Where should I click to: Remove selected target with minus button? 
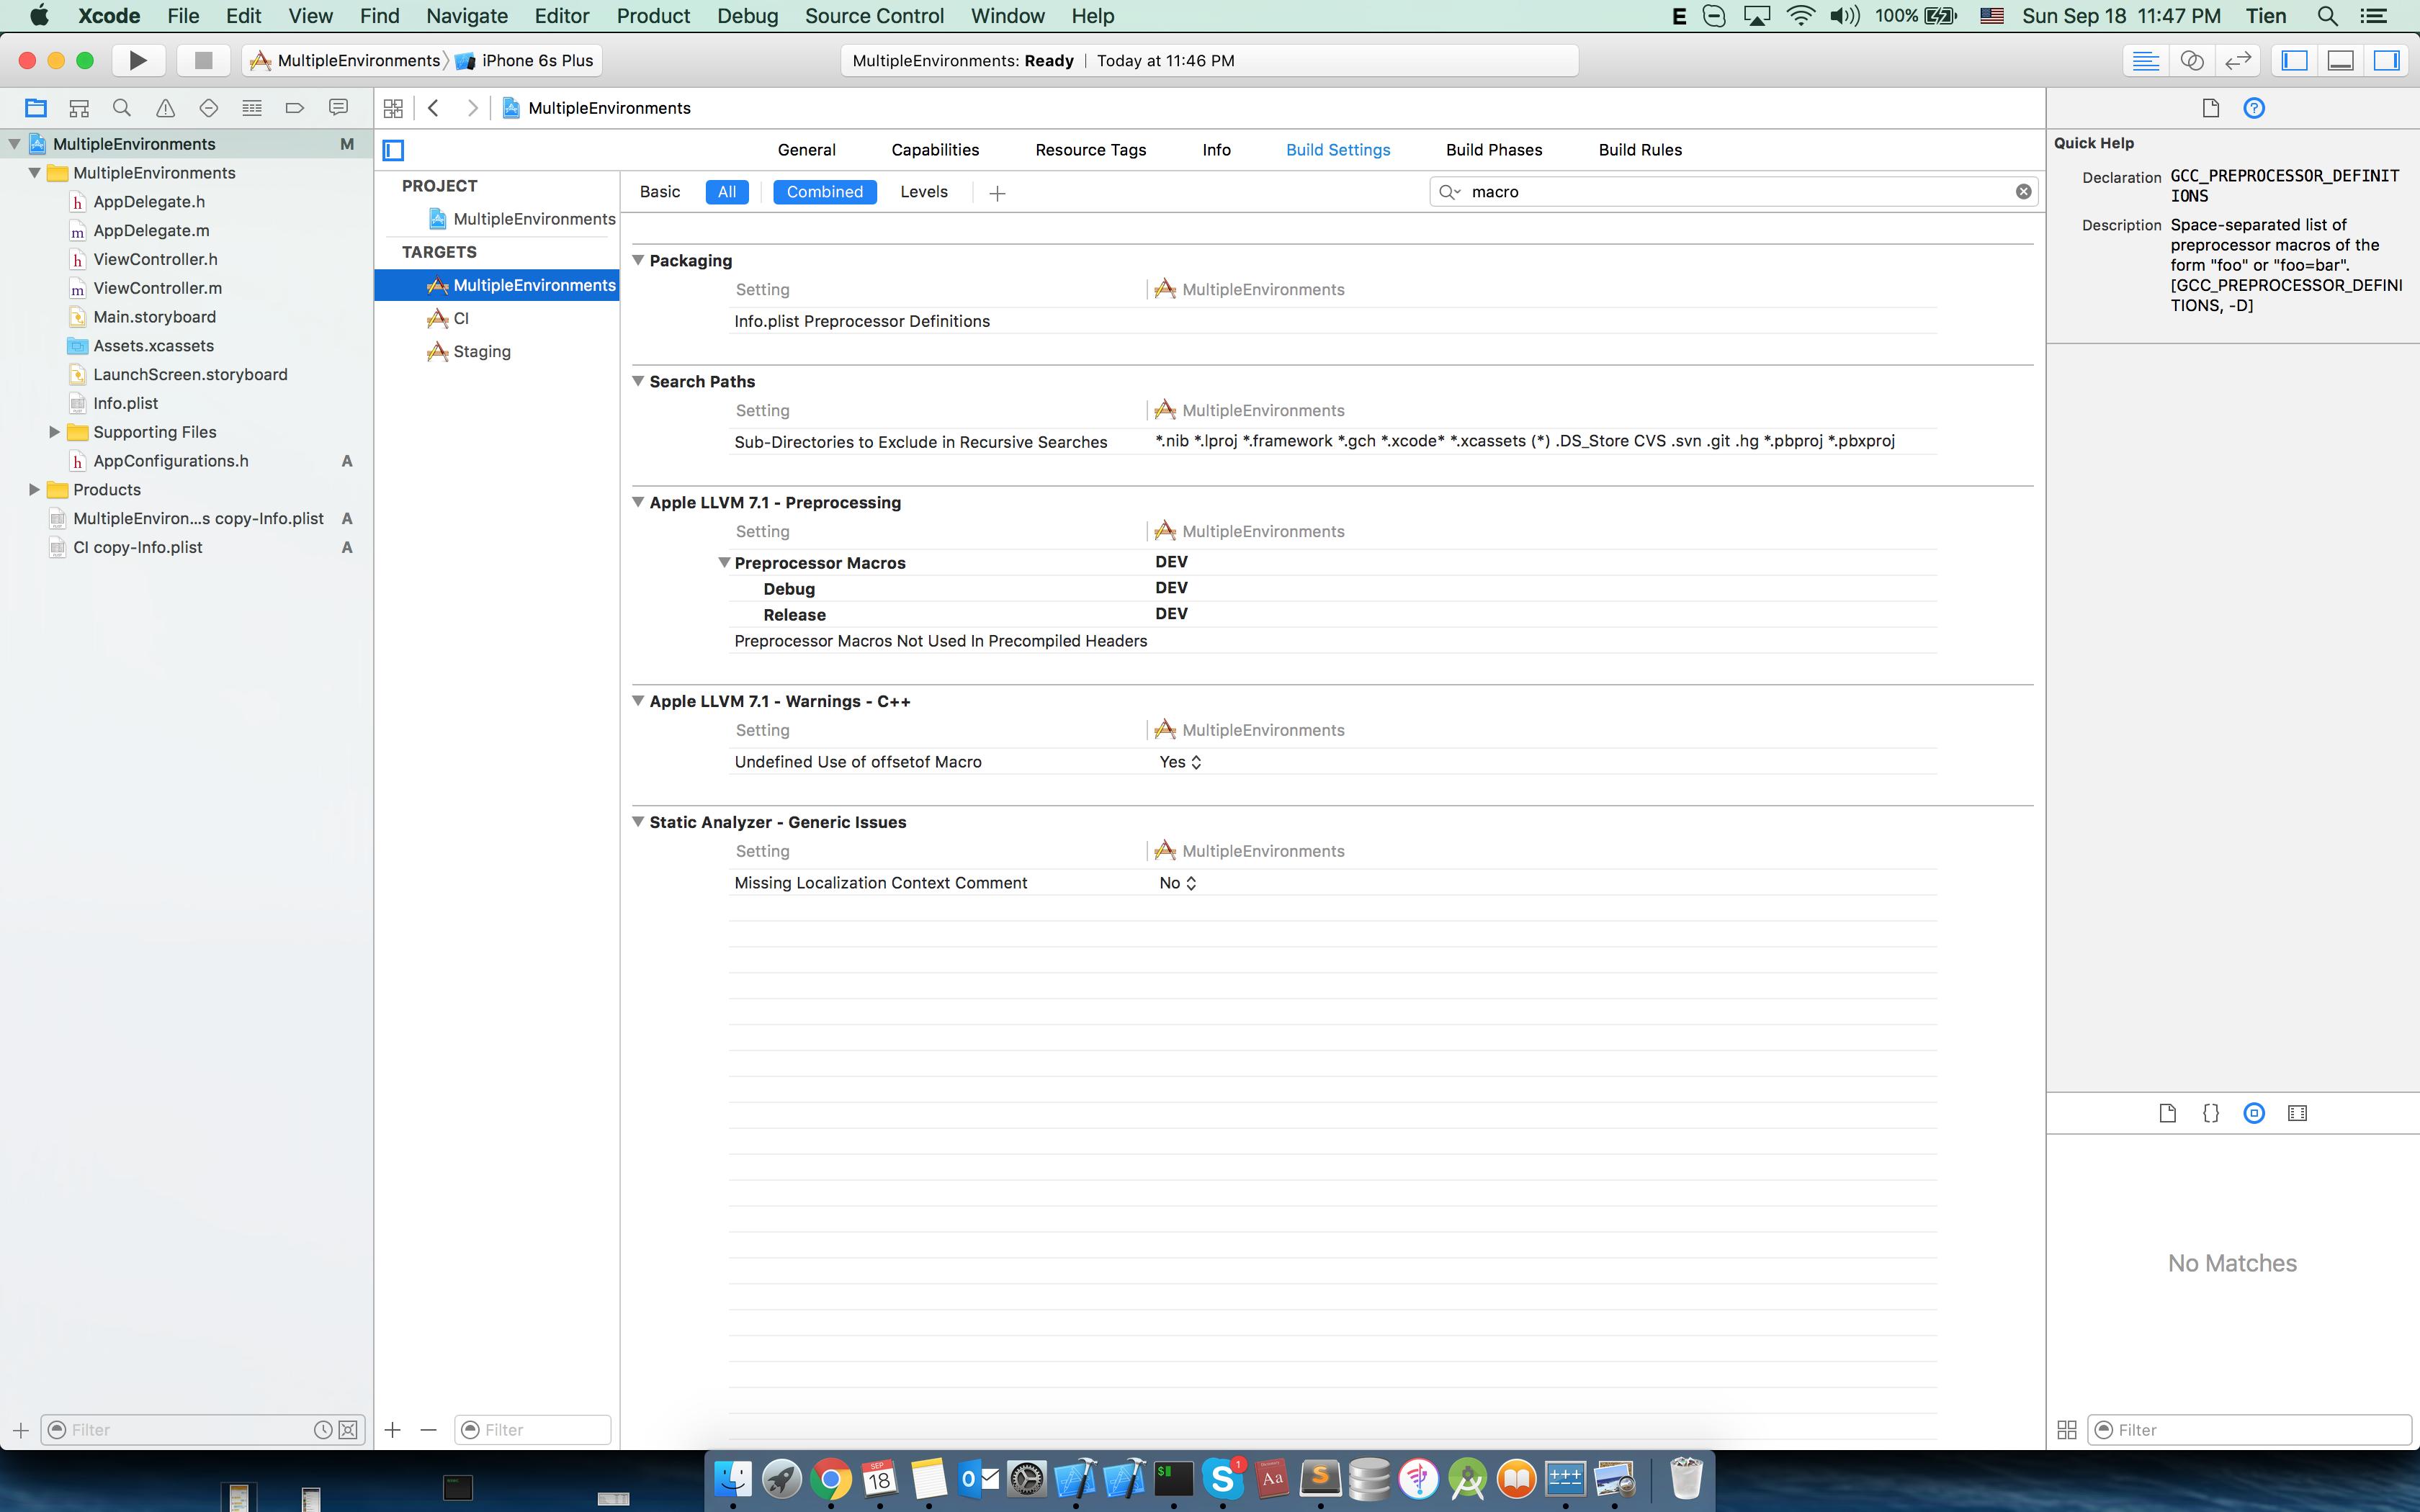[x=429, y=1430]
